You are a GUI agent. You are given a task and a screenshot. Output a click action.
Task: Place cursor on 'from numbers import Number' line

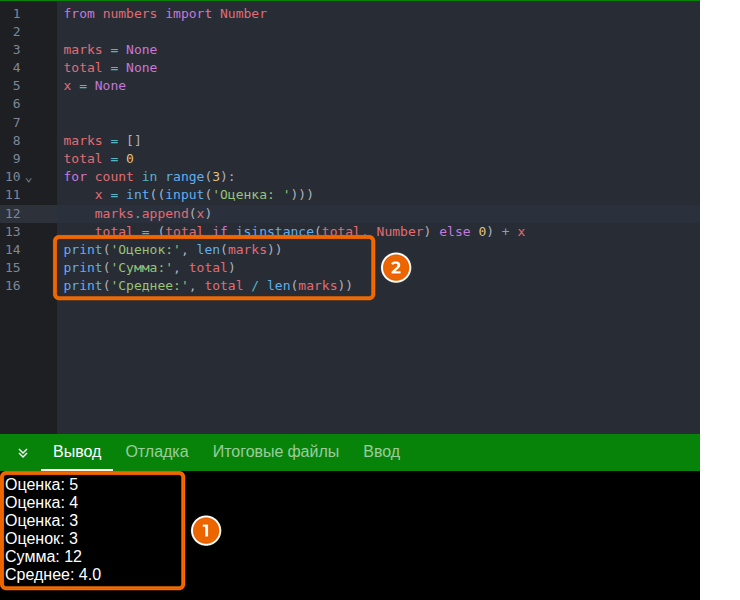tap(165, 14)
